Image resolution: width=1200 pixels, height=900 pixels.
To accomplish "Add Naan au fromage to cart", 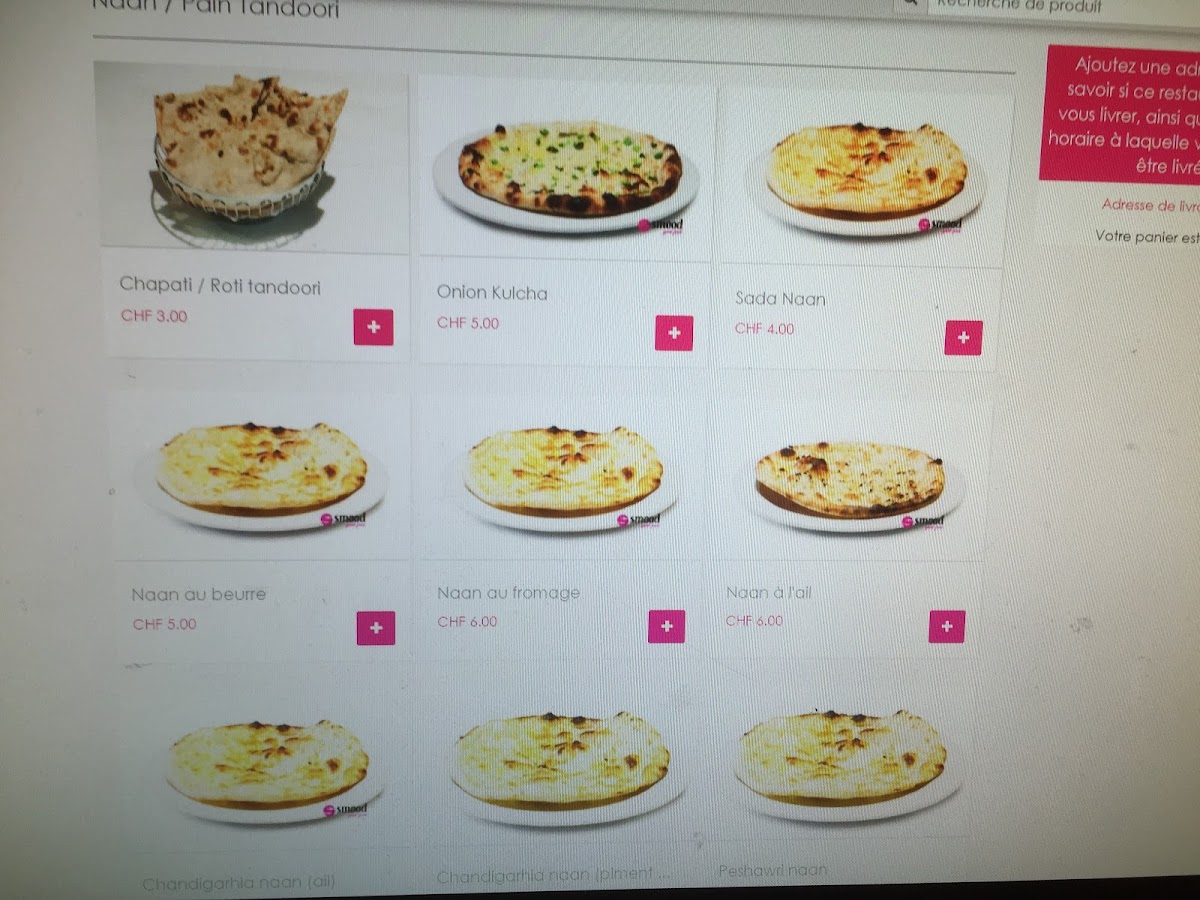I will coord(666,626).
